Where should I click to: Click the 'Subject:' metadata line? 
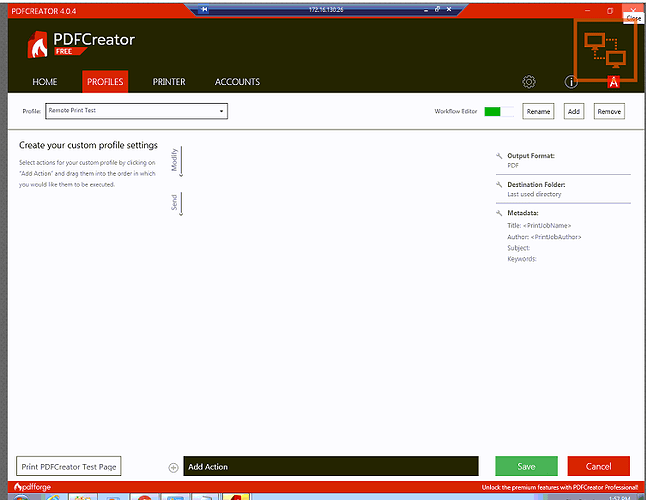pyautogui.click(x=518, y=248)
